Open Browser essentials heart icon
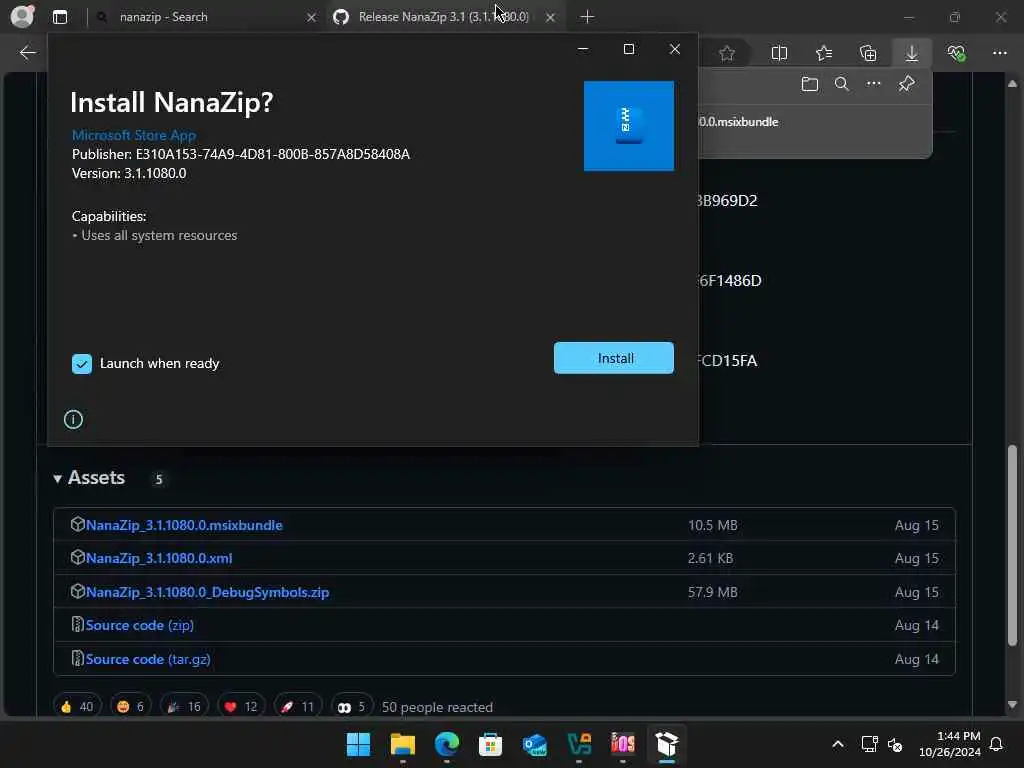Image resolution: width=1024 pixels, height=768 pixels. 956,54
